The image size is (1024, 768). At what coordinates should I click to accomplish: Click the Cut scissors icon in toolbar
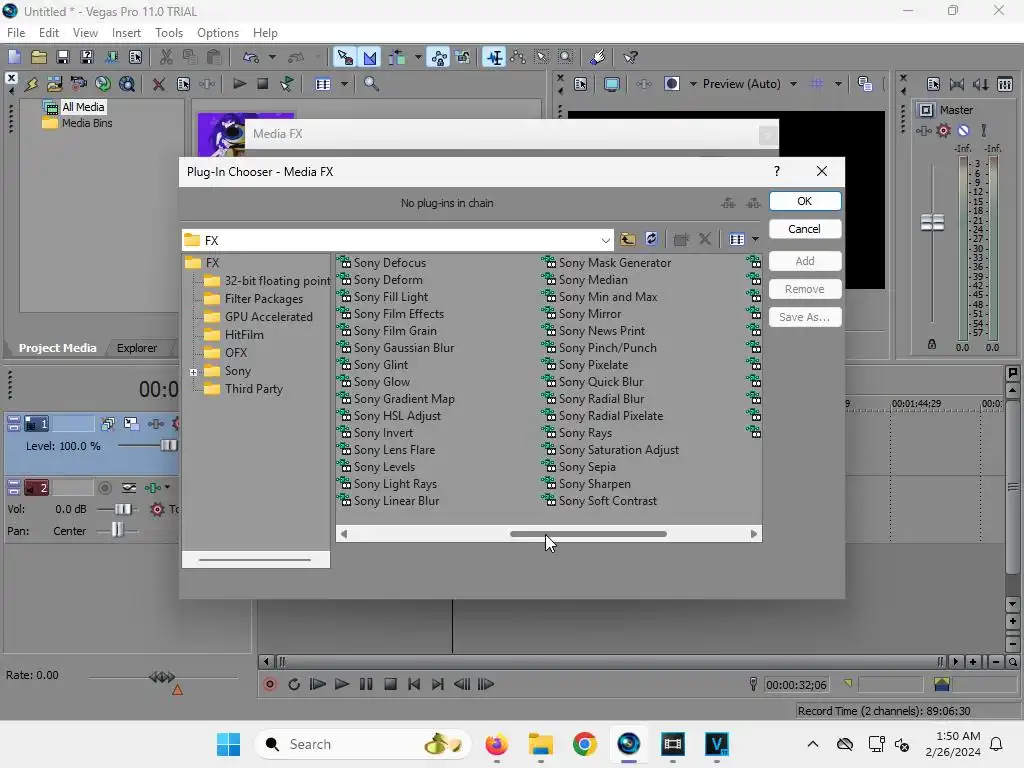[x=166, y=57]
